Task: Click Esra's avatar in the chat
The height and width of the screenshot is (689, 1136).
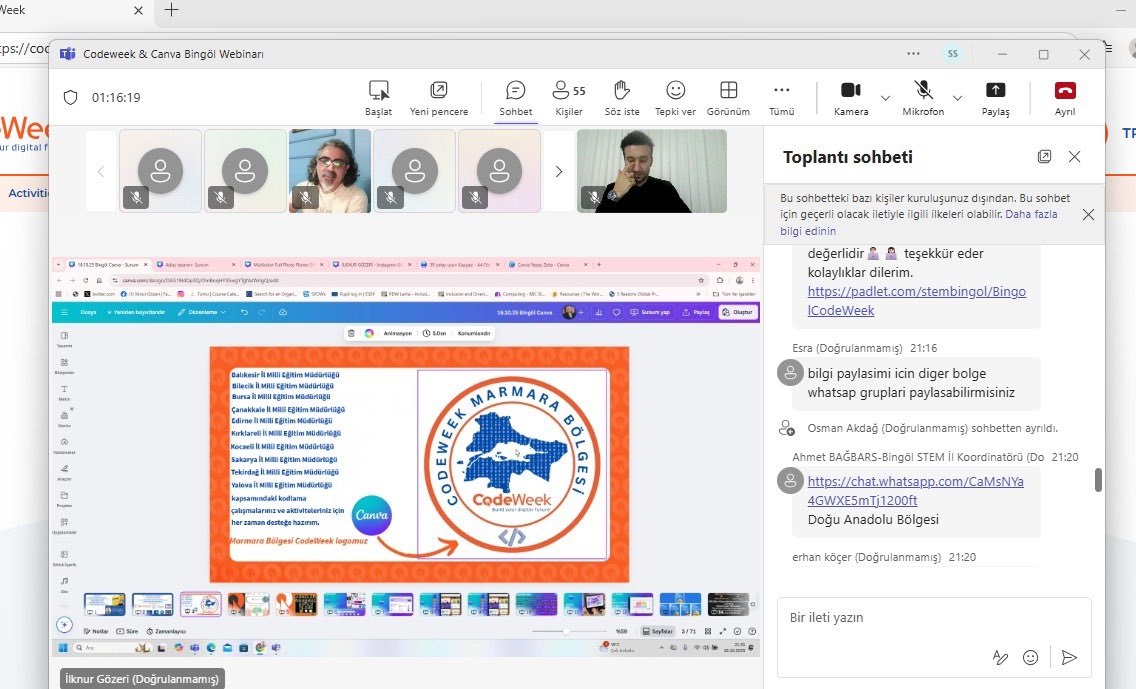Action: 790,373
